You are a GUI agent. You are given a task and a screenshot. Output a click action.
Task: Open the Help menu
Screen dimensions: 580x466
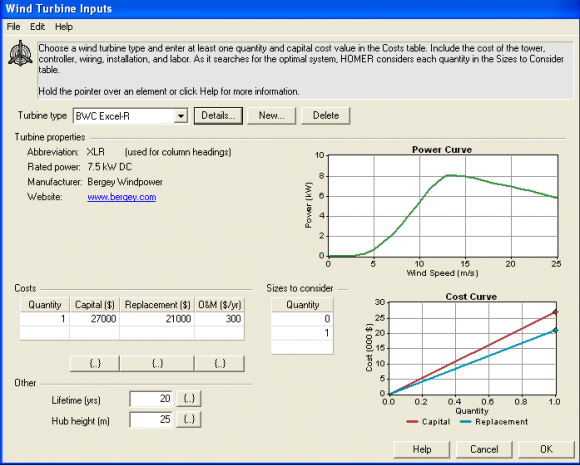(64, 27)
